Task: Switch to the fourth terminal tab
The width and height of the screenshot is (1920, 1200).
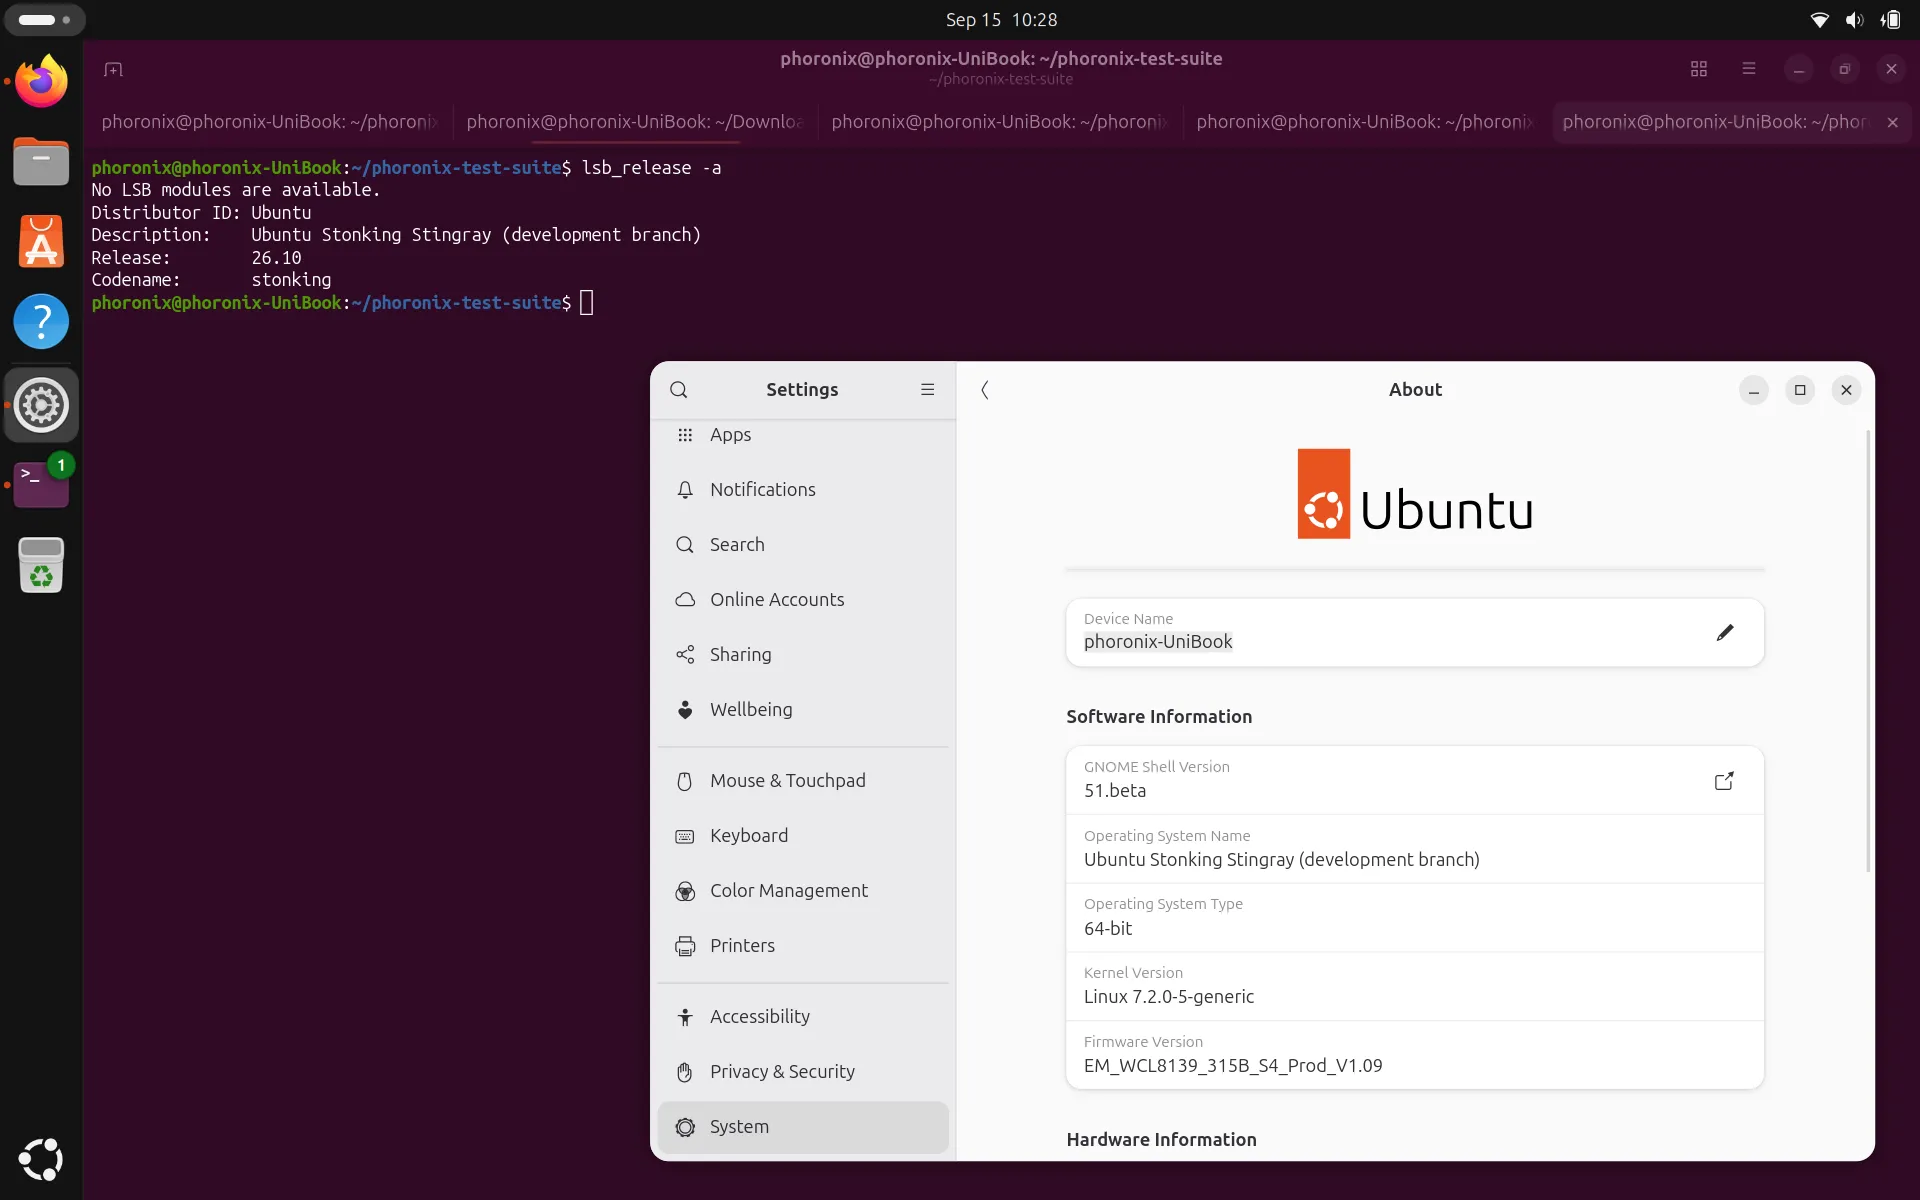Action: 1365,122
